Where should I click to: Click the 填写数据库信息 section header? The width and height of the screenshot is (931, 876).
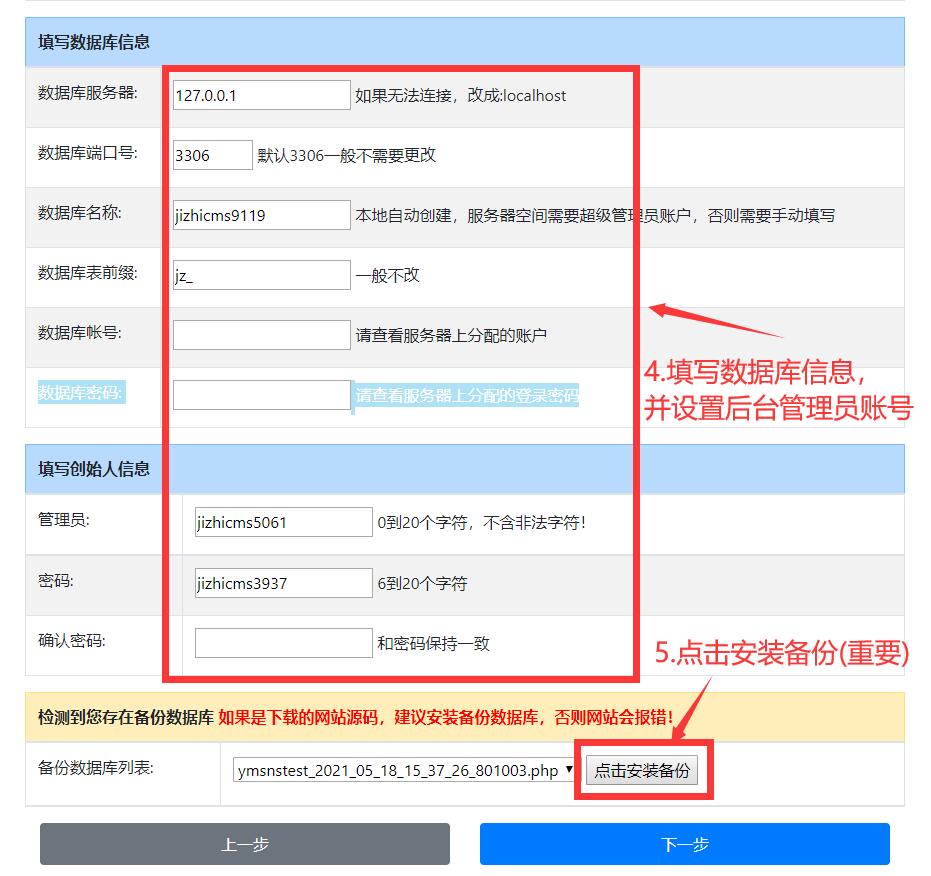pos(94,42)
